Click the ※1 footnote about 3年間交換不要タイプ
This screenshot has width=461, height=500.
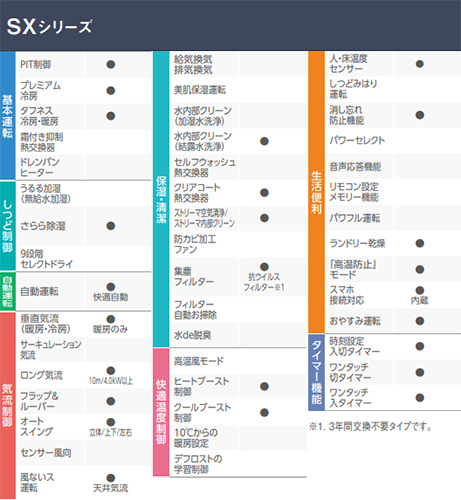click(371, 426)
